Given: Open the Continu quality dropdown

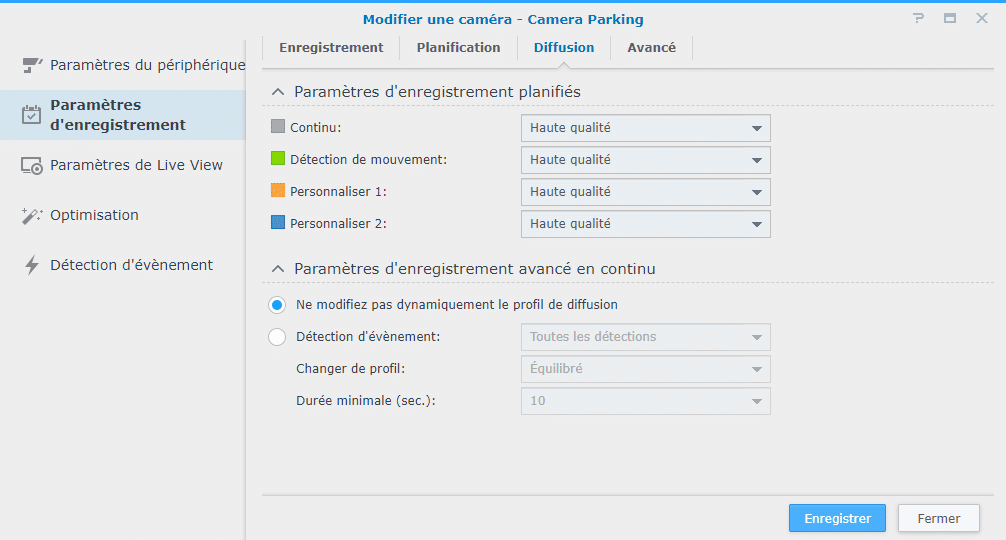Looking at the screenshot, I should tap(645, 128).
